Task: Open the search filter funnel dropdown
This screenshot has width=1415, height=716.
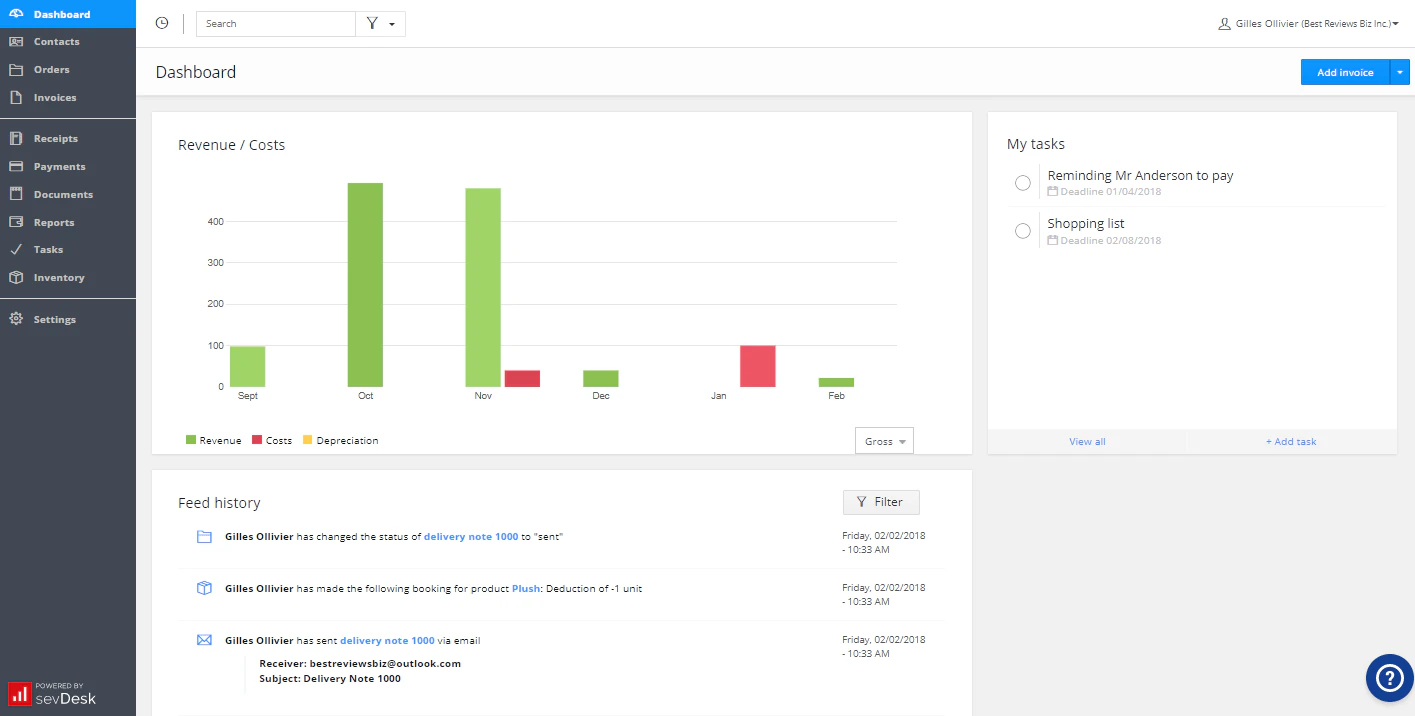Action: click(380, 23)
